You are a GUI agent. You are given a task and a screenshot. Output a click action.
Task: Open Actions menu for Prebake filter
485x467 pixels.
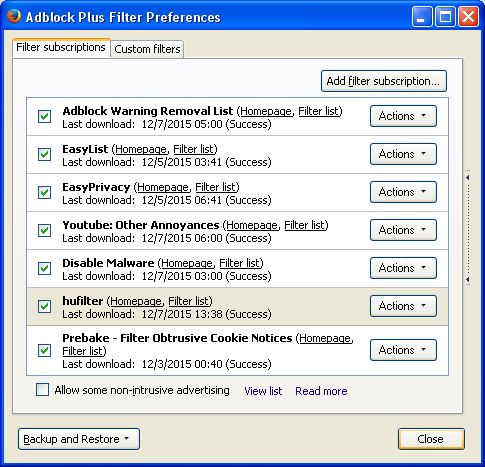coord(403,350)
